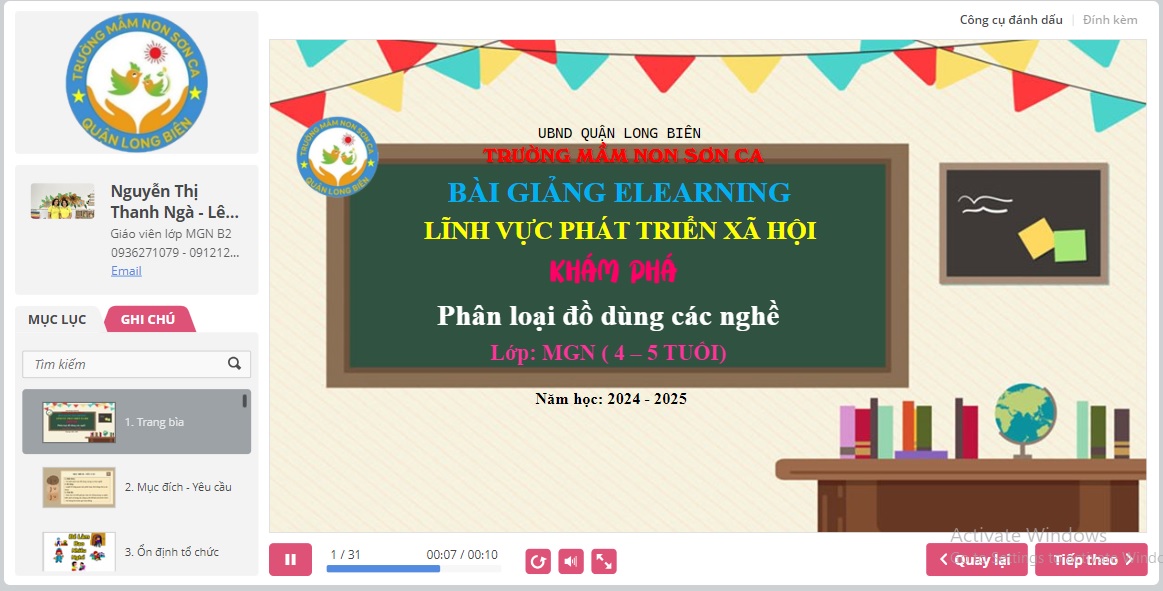Pause the lesson playback
Viewport: 1163px width, 591px height.
(290, 560)
